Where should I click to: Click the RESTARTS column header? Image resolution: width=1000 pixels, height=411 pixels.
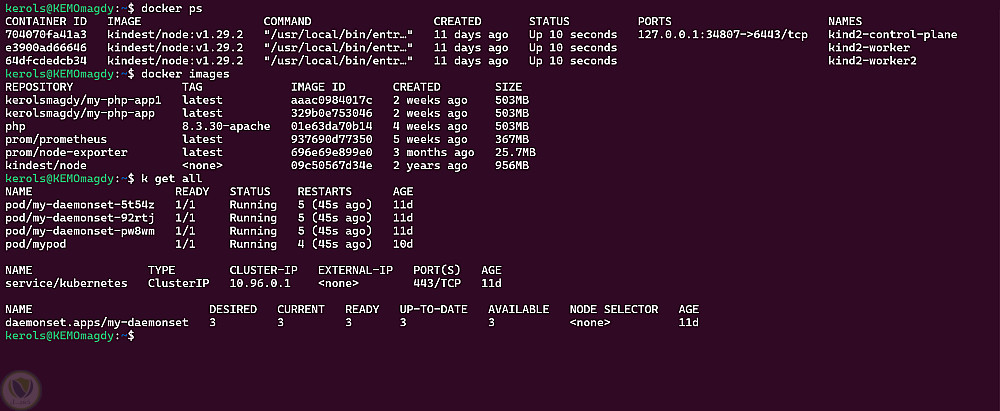[x=325, y=191]
